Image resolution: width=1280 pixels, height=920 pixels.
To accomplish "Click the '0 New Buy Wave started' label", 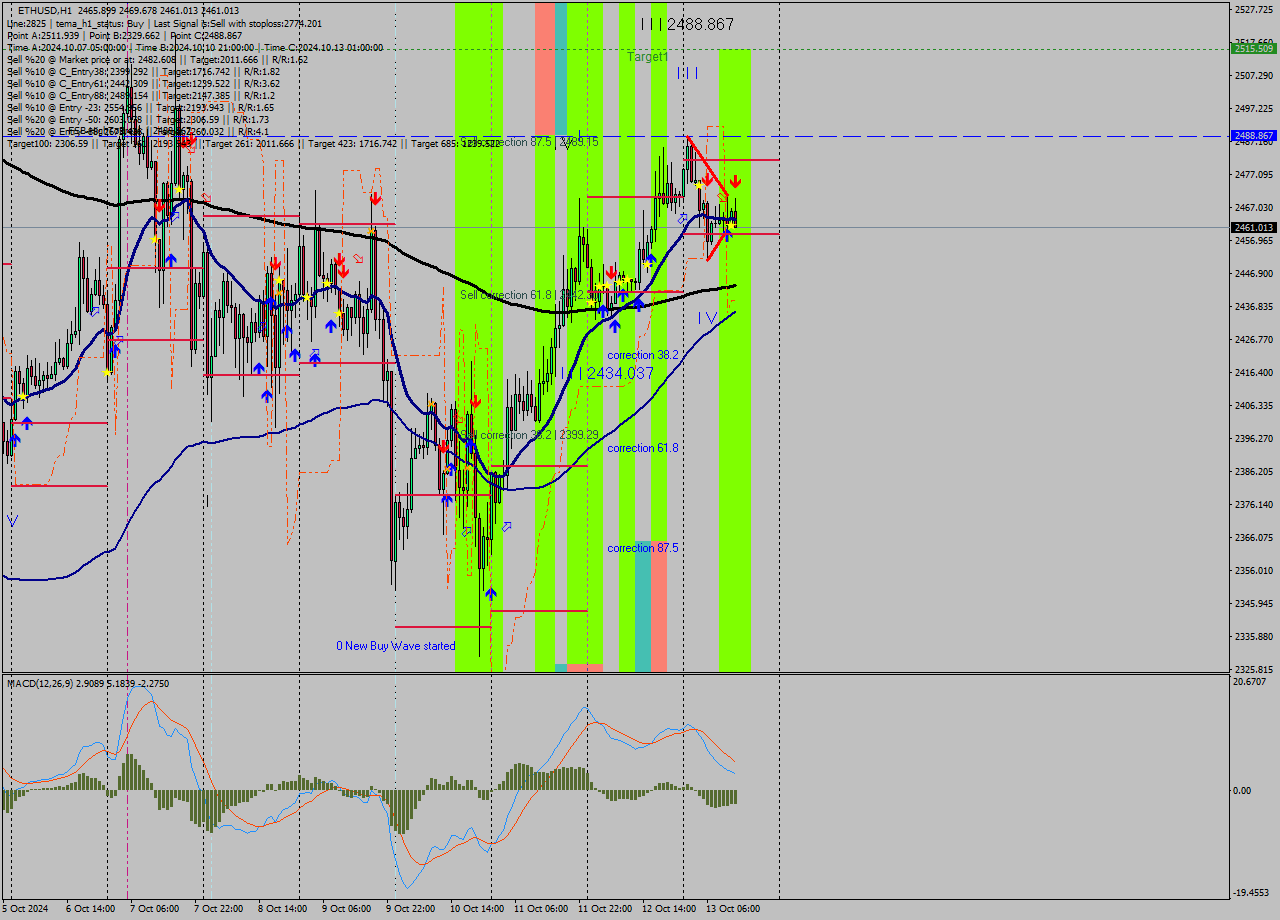I will point(396,646).
